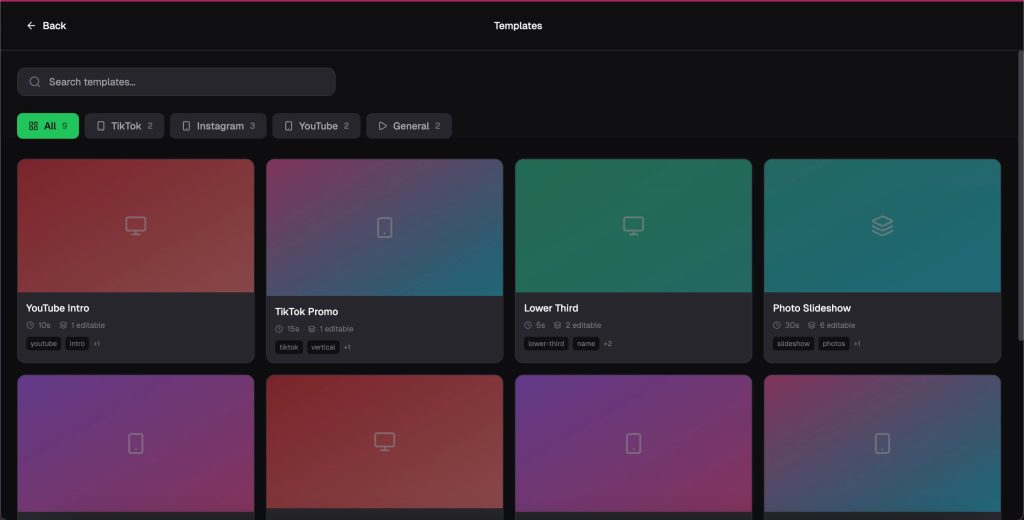Go back using the Back button
The image size is (1024, 520).
coord(46,25)
